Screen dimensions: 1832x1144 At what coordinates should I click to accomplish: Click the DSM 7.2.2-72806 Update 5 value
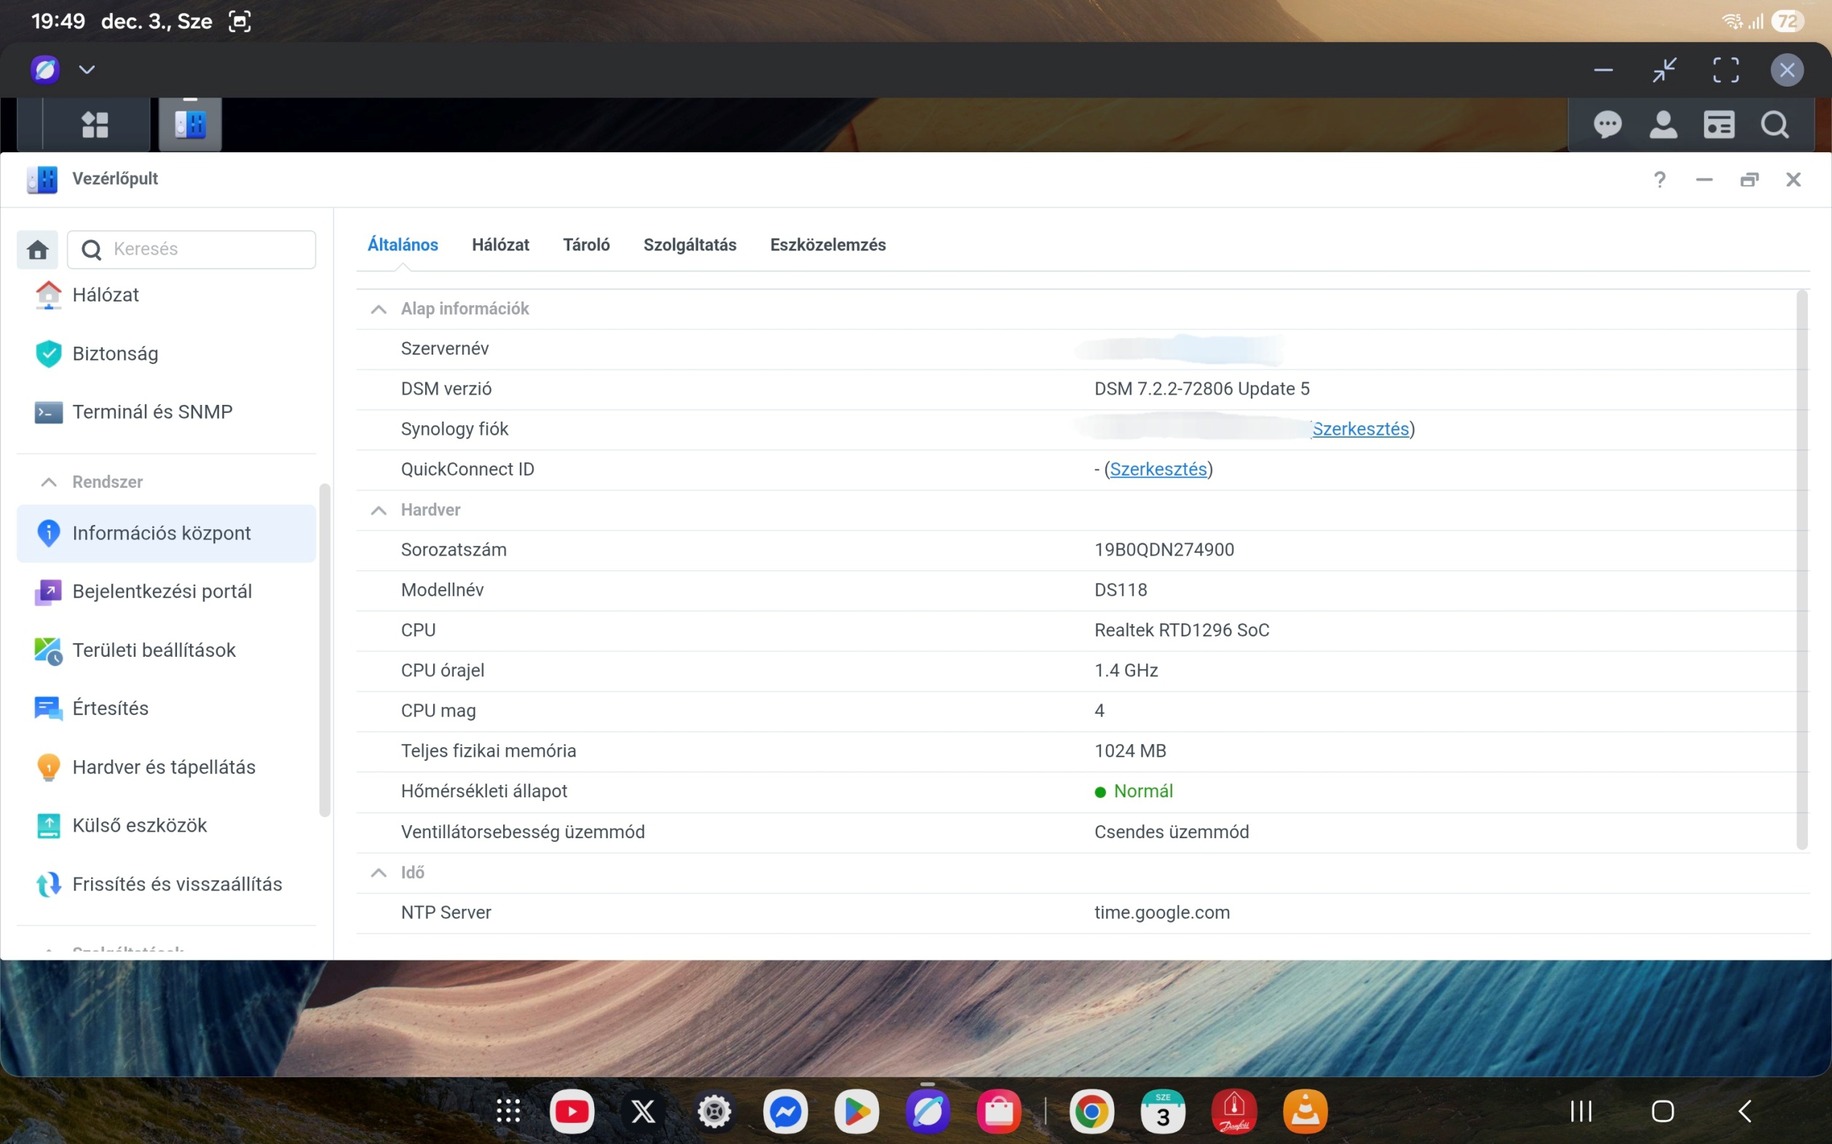(1202, 389)
